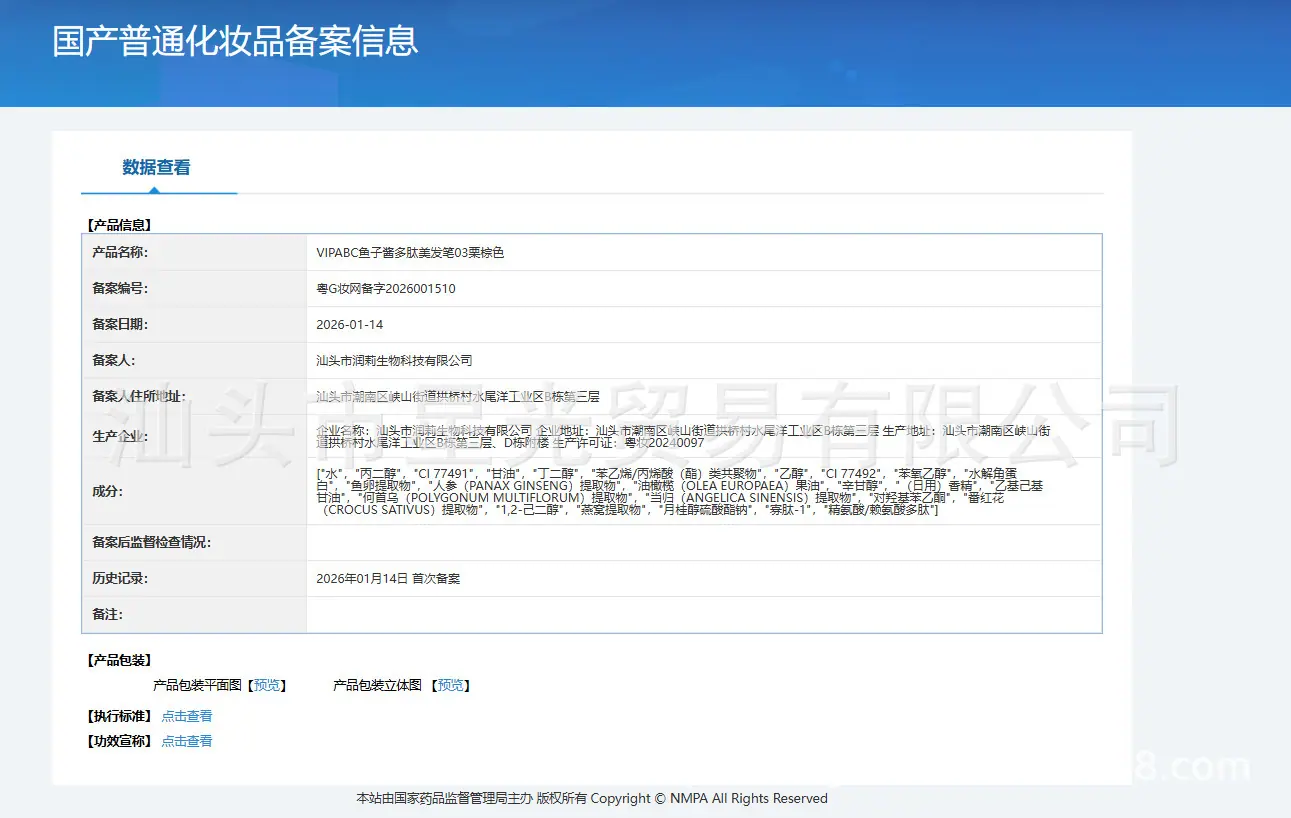Click the 成分 label cell

[x=194, y=491]
